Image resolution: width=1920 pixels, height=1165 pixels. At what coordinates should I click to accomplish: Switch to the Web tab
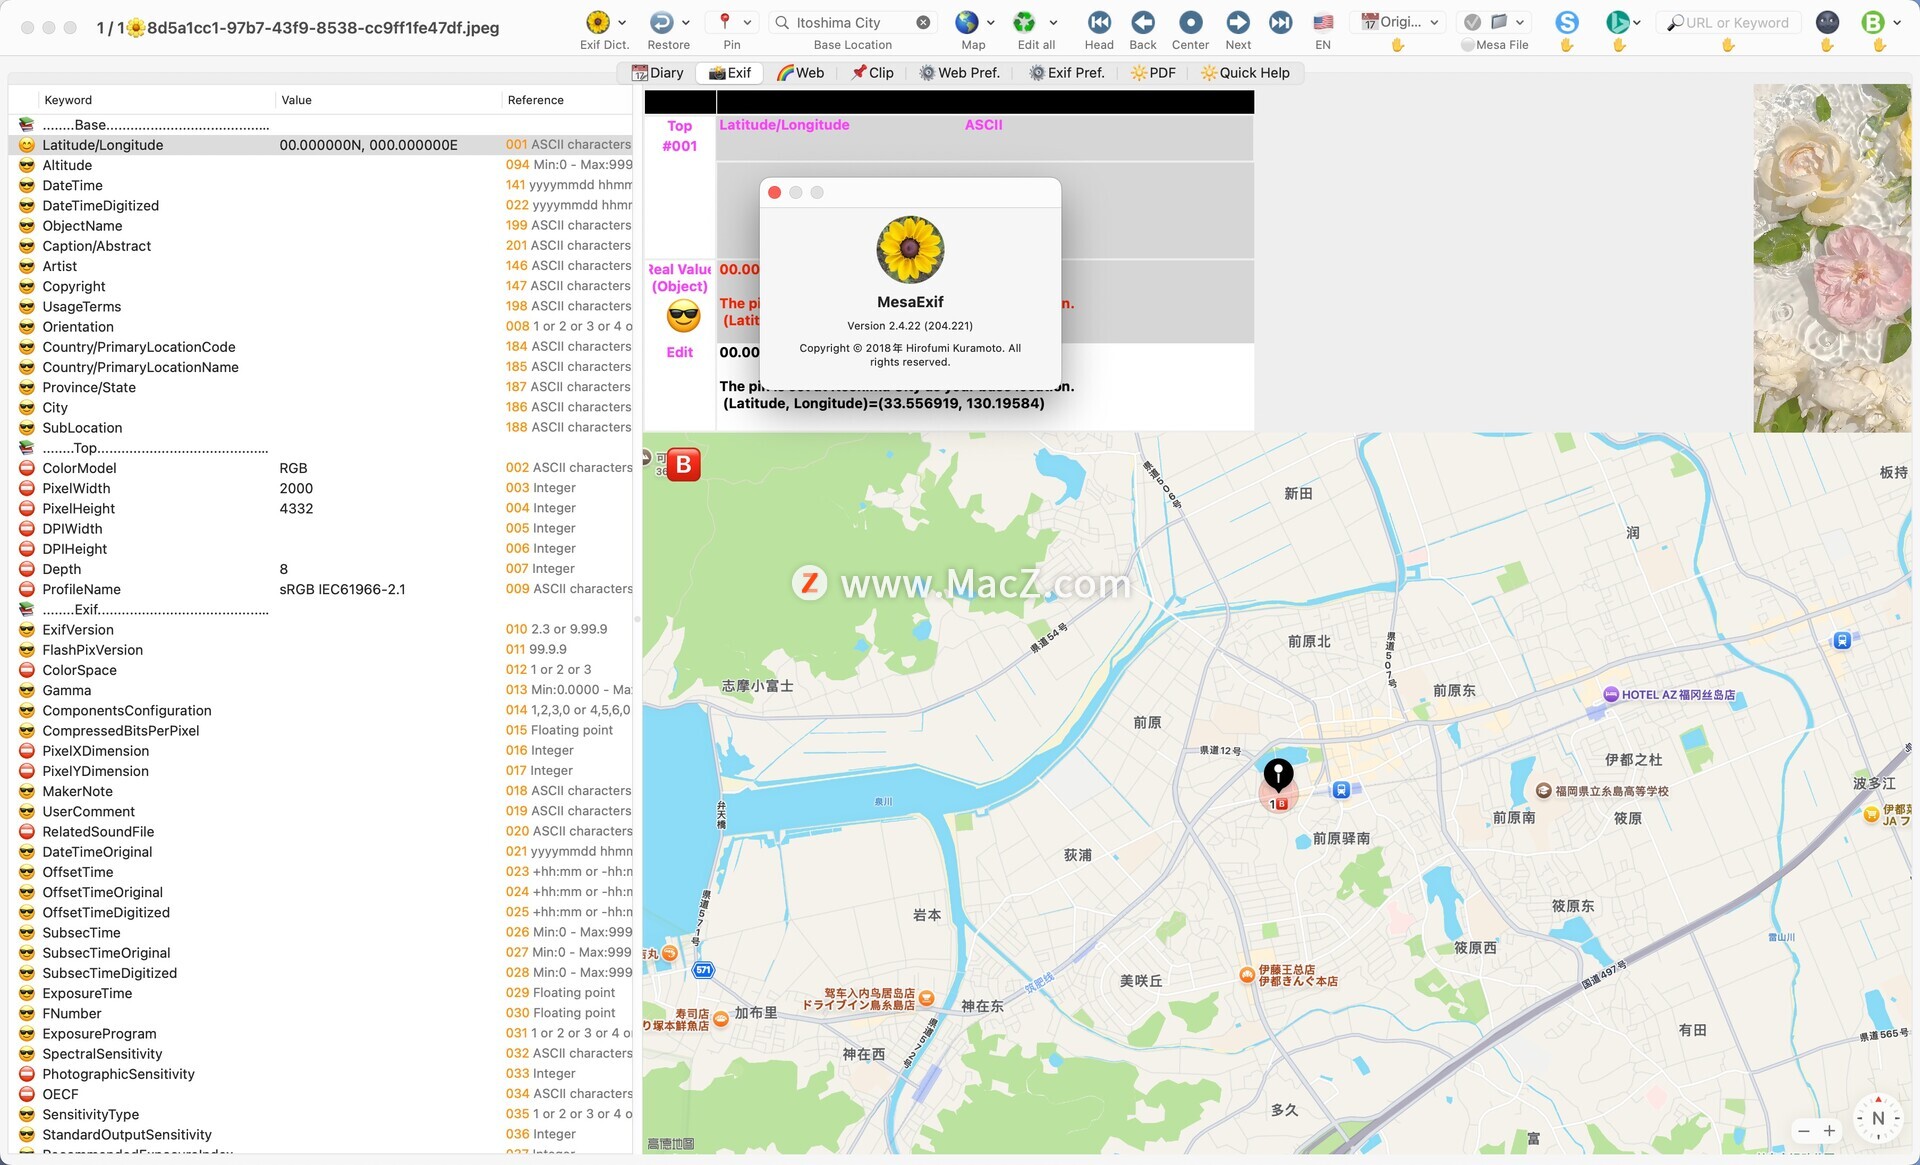tap(800, 73)
